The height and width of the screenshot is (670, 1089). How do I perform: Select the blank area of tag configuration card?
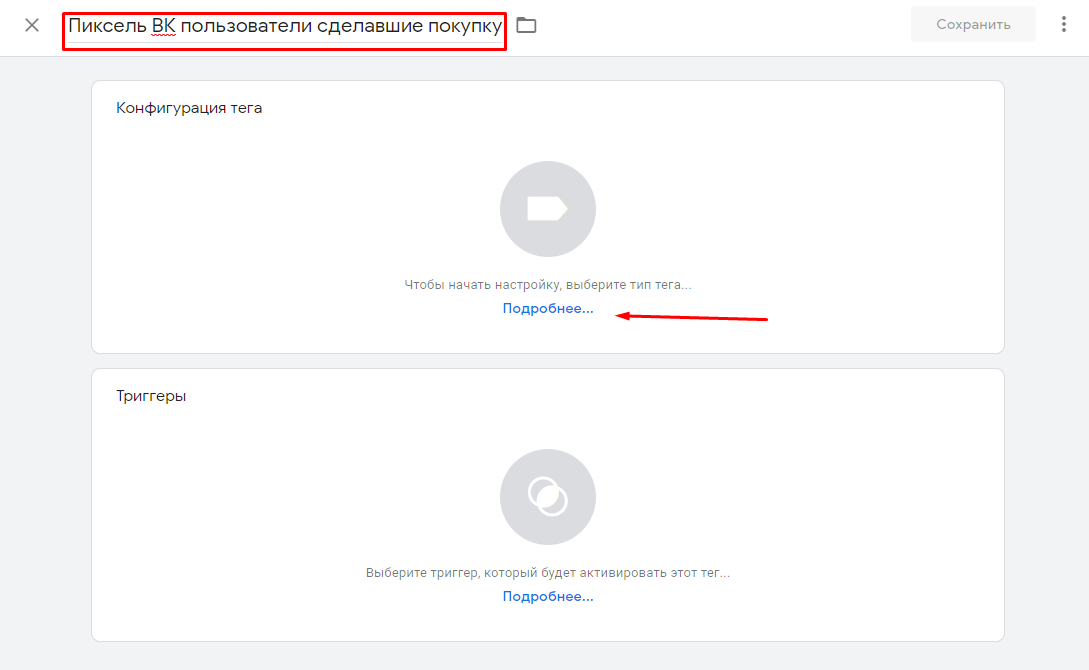[799, 208]
